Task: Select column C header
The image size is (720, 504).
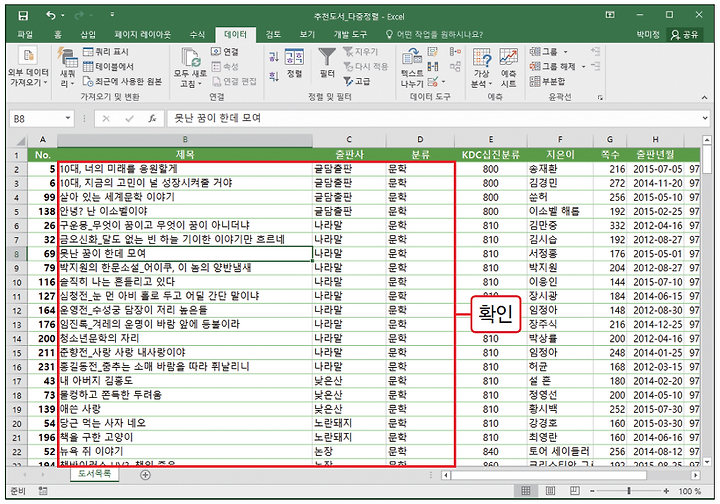Action: 349,140
